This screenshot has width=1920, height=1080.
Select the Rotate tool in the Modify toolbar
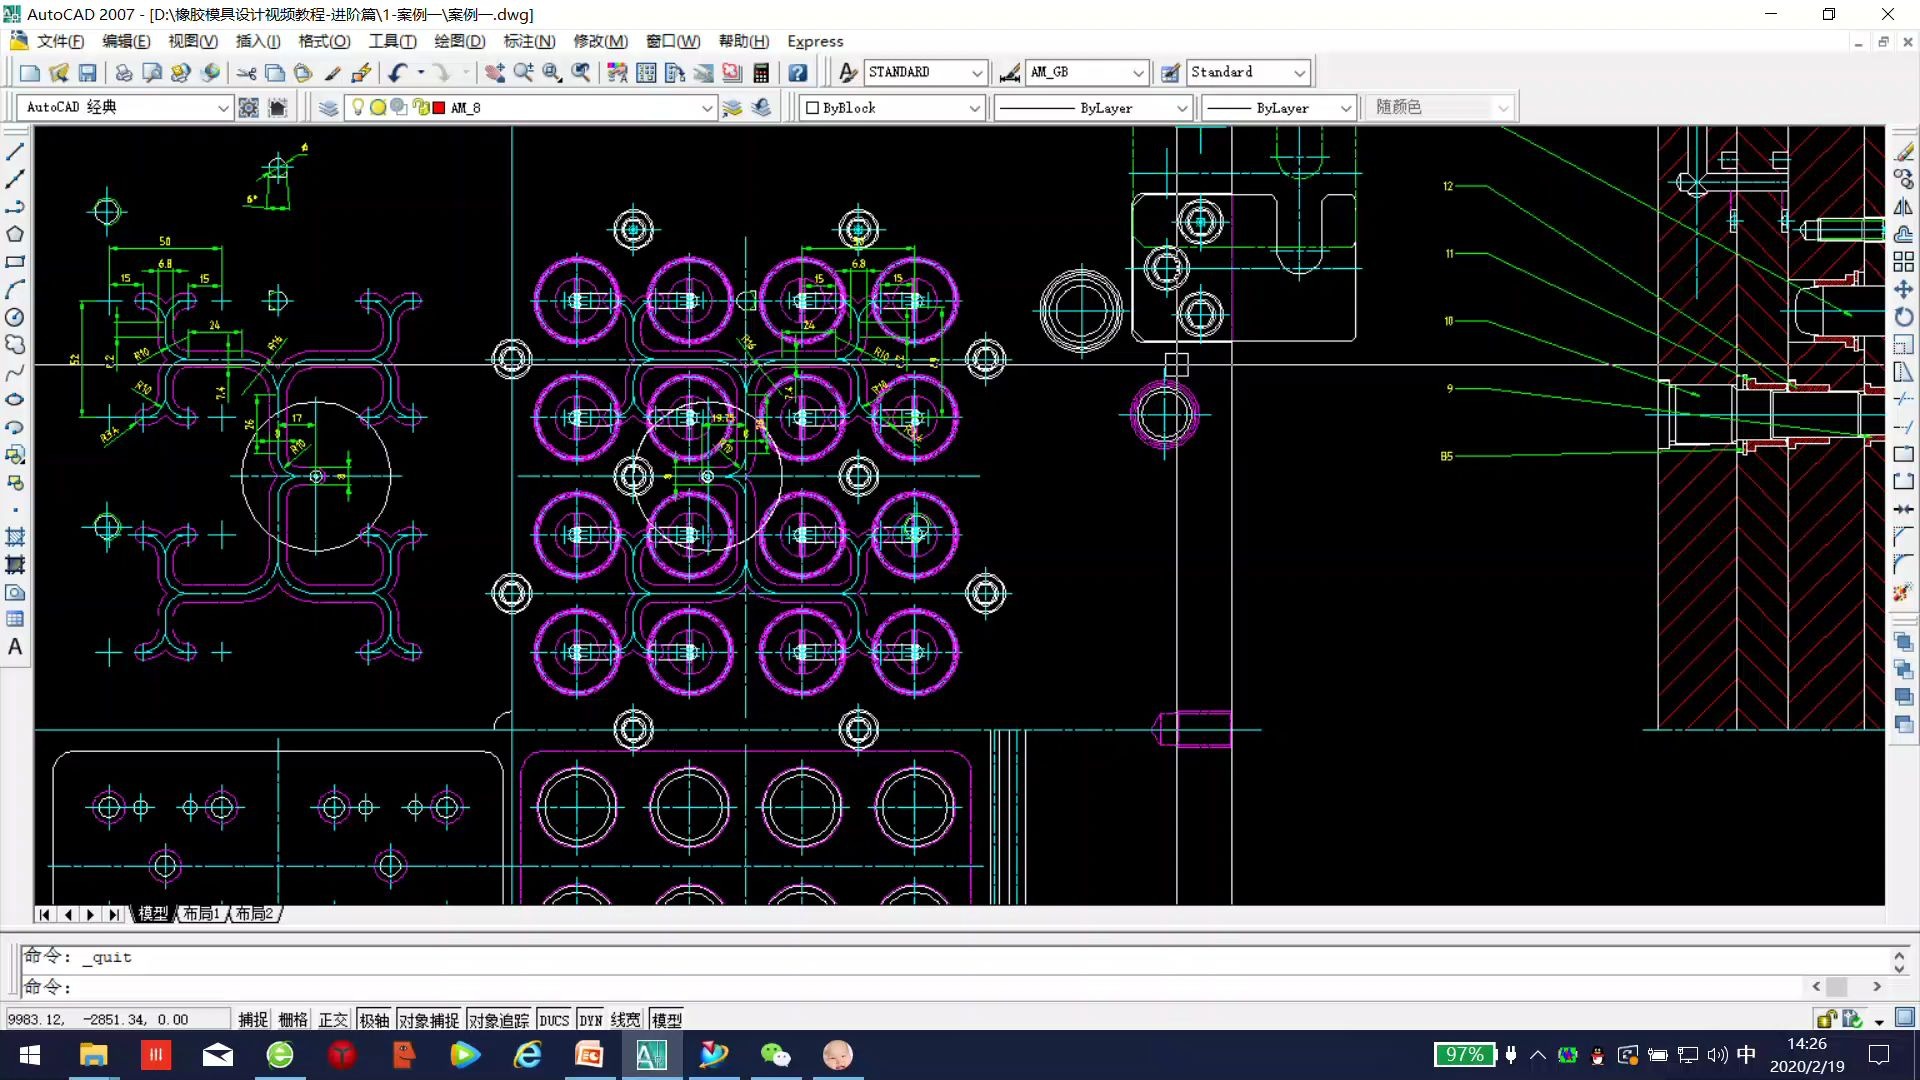[x=1903, y=317]
